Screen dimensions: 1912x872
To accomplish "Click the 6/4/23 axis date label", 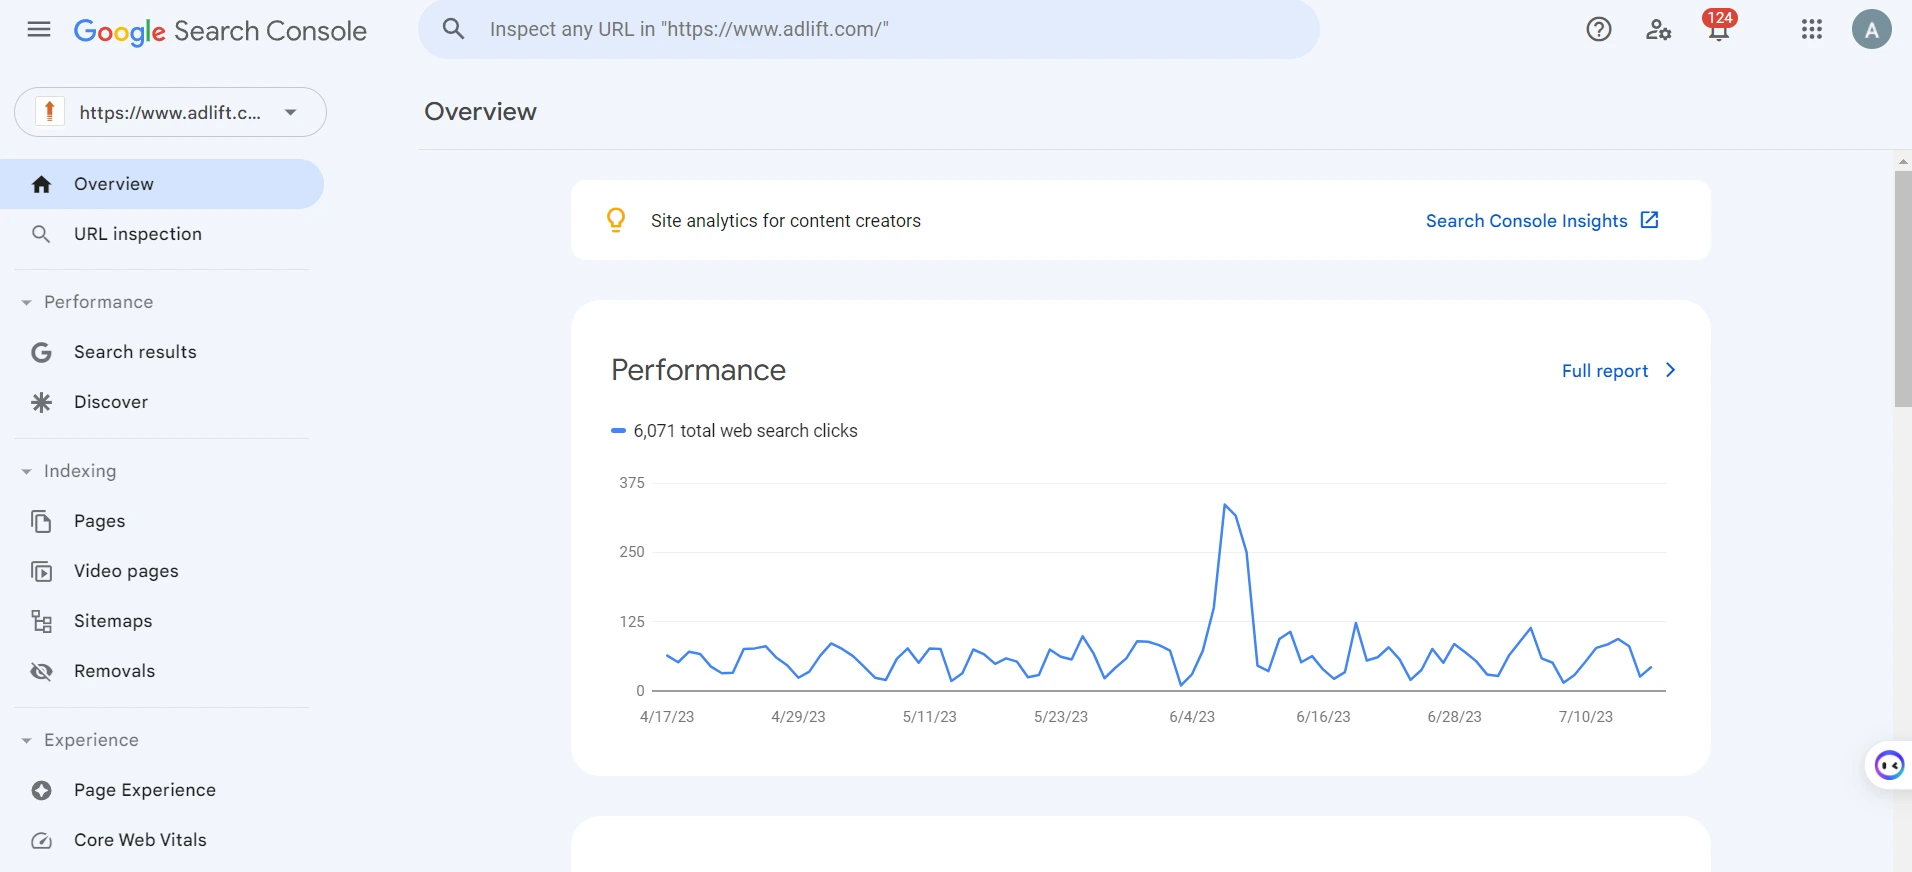I will tap(1192, 717).
